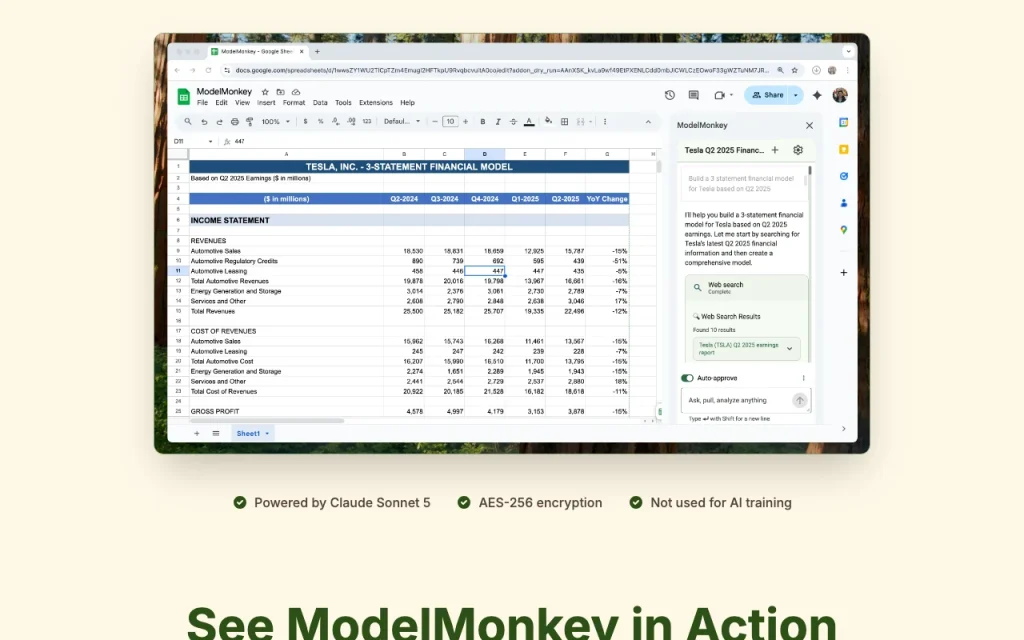Click the browser address bar in the screenshot
1024x640 pixels.
502,71
